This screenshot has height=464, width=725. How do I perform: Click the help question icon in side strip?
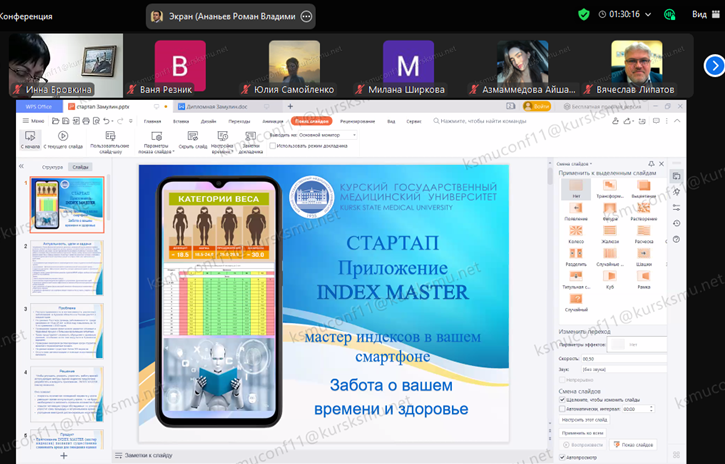coord(676,239)
